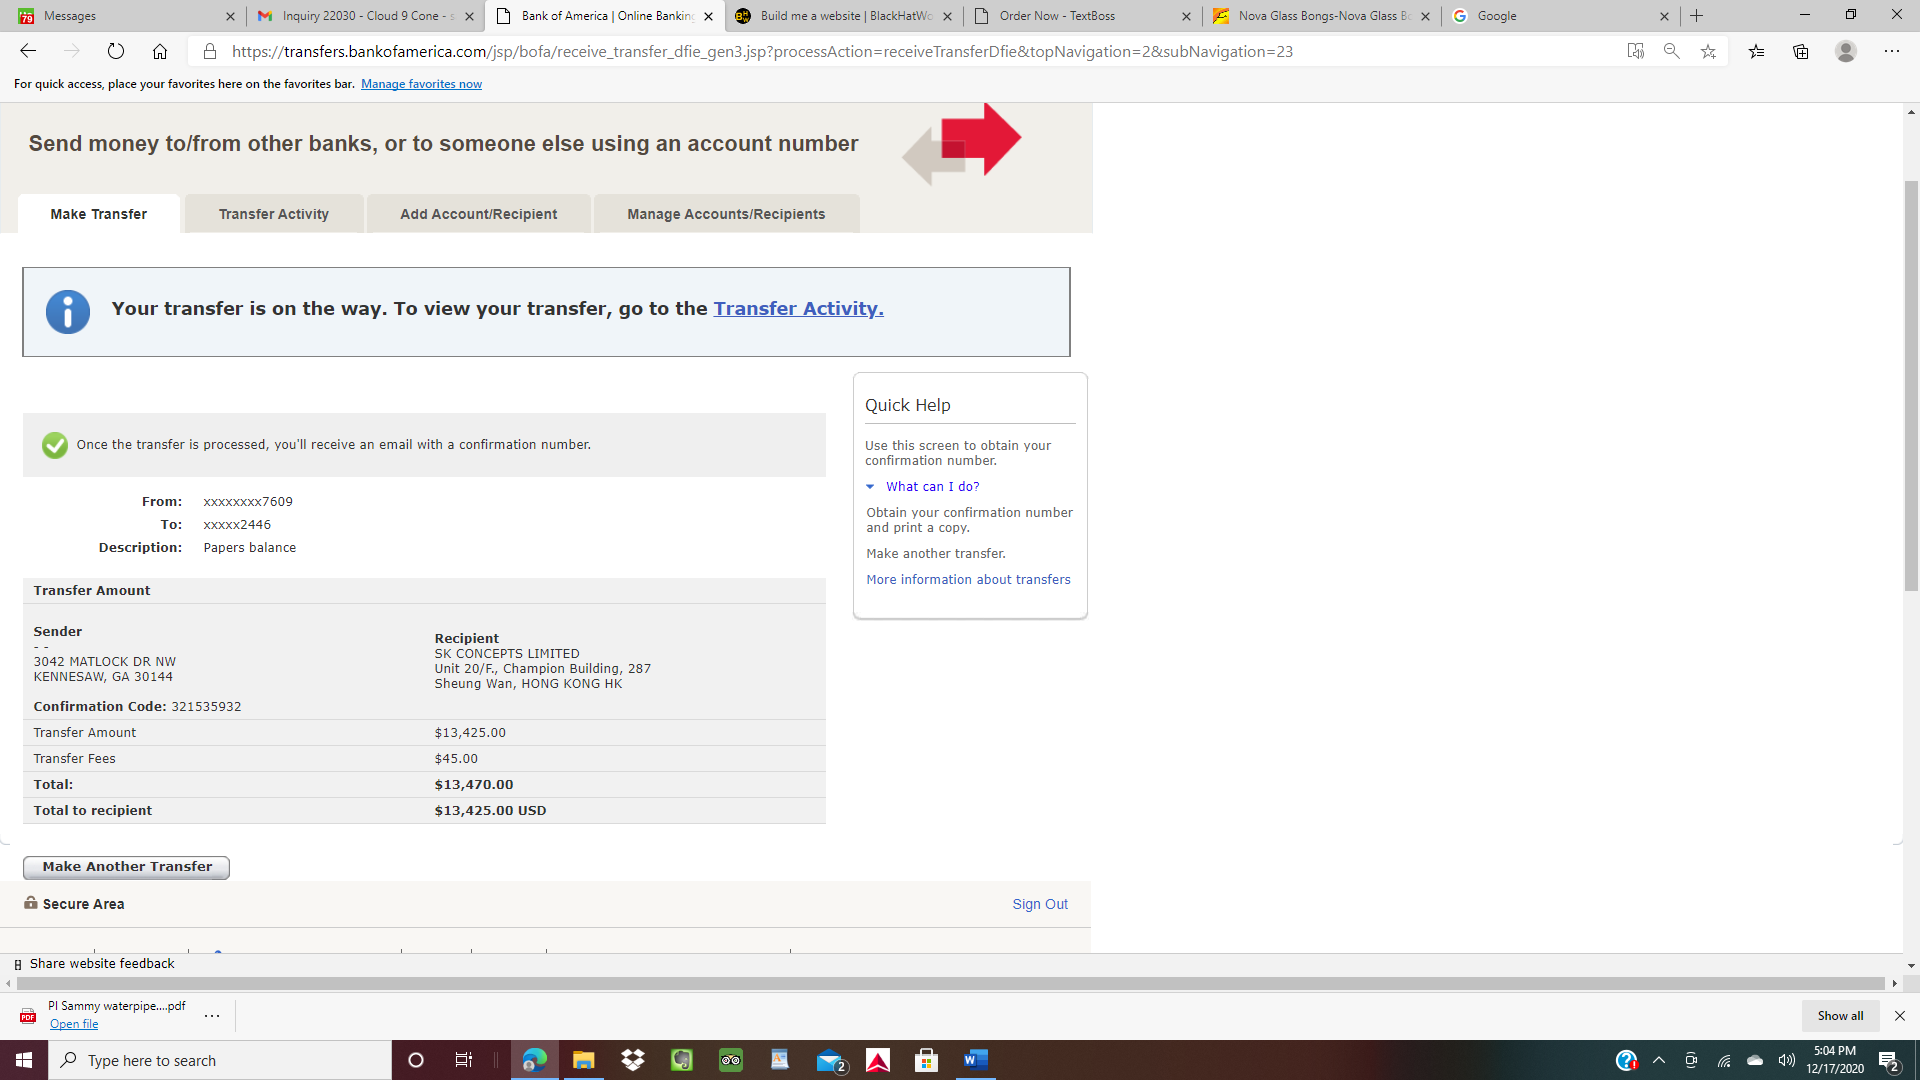Viewport: 1920px width, 1080px height.
Task: Click Share website feedback
Action: click(x=102, y=964)
